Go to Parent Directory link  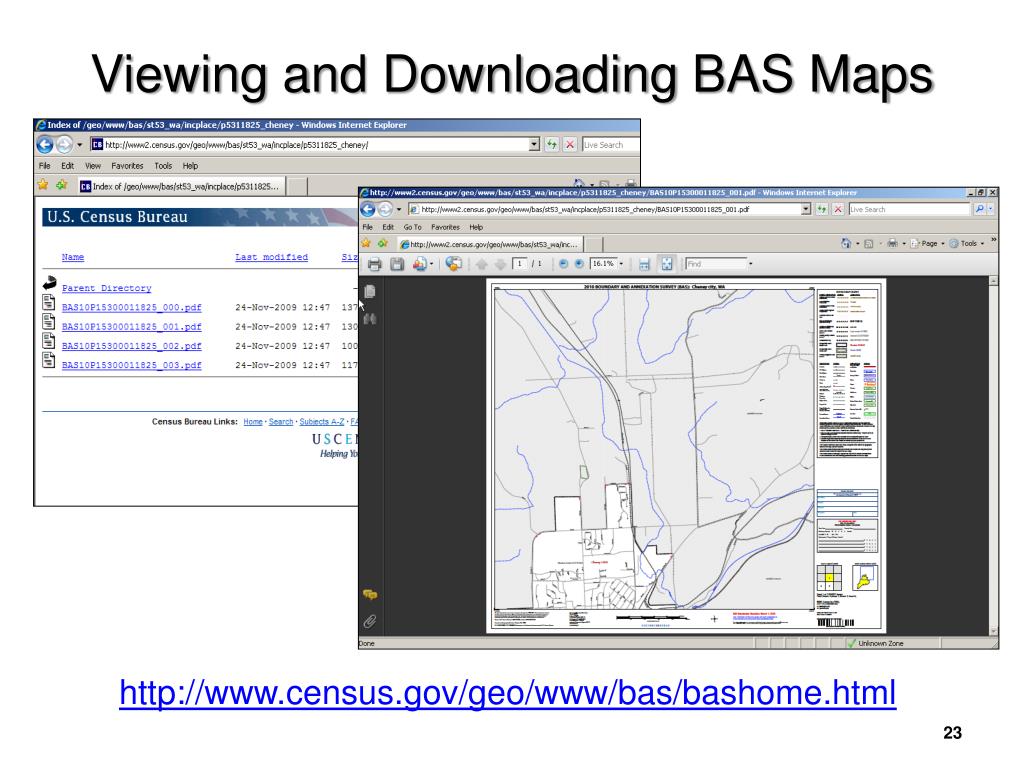pos(106,288)
